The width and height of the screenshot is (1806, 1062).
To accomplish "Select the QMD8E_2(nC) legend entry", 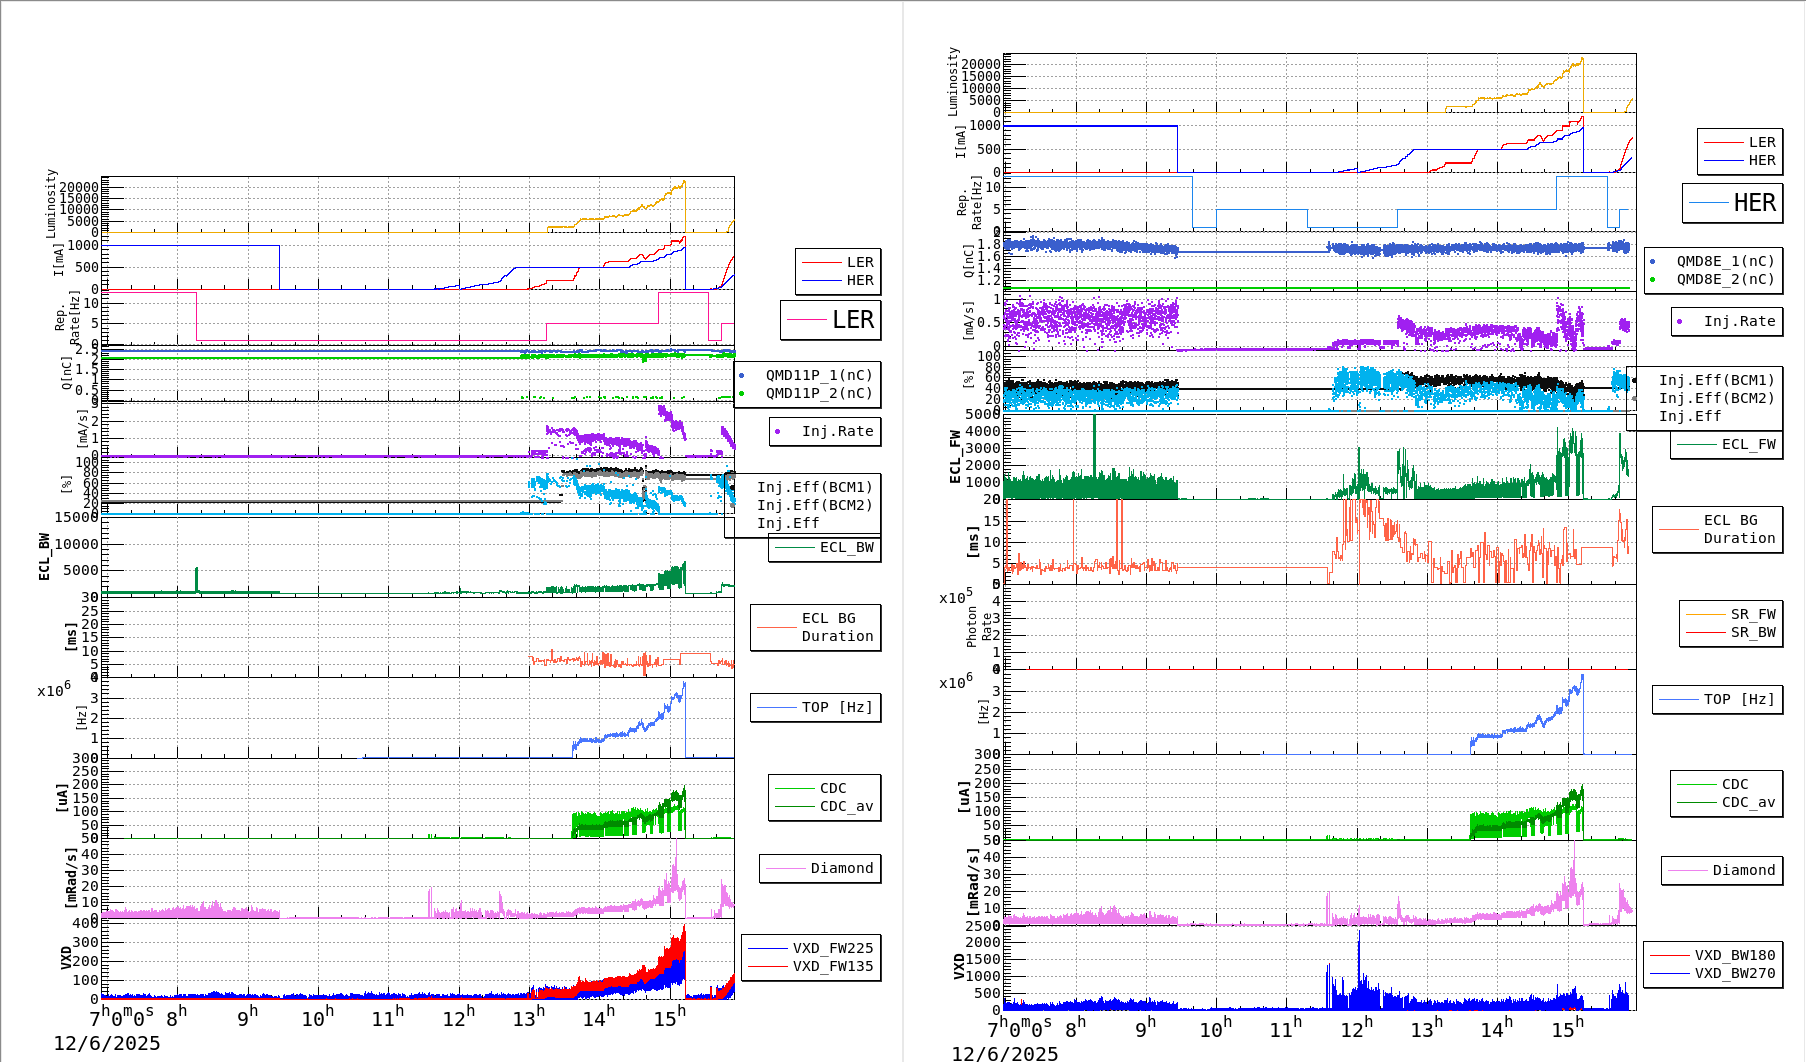I will [x=1725, y=279].
